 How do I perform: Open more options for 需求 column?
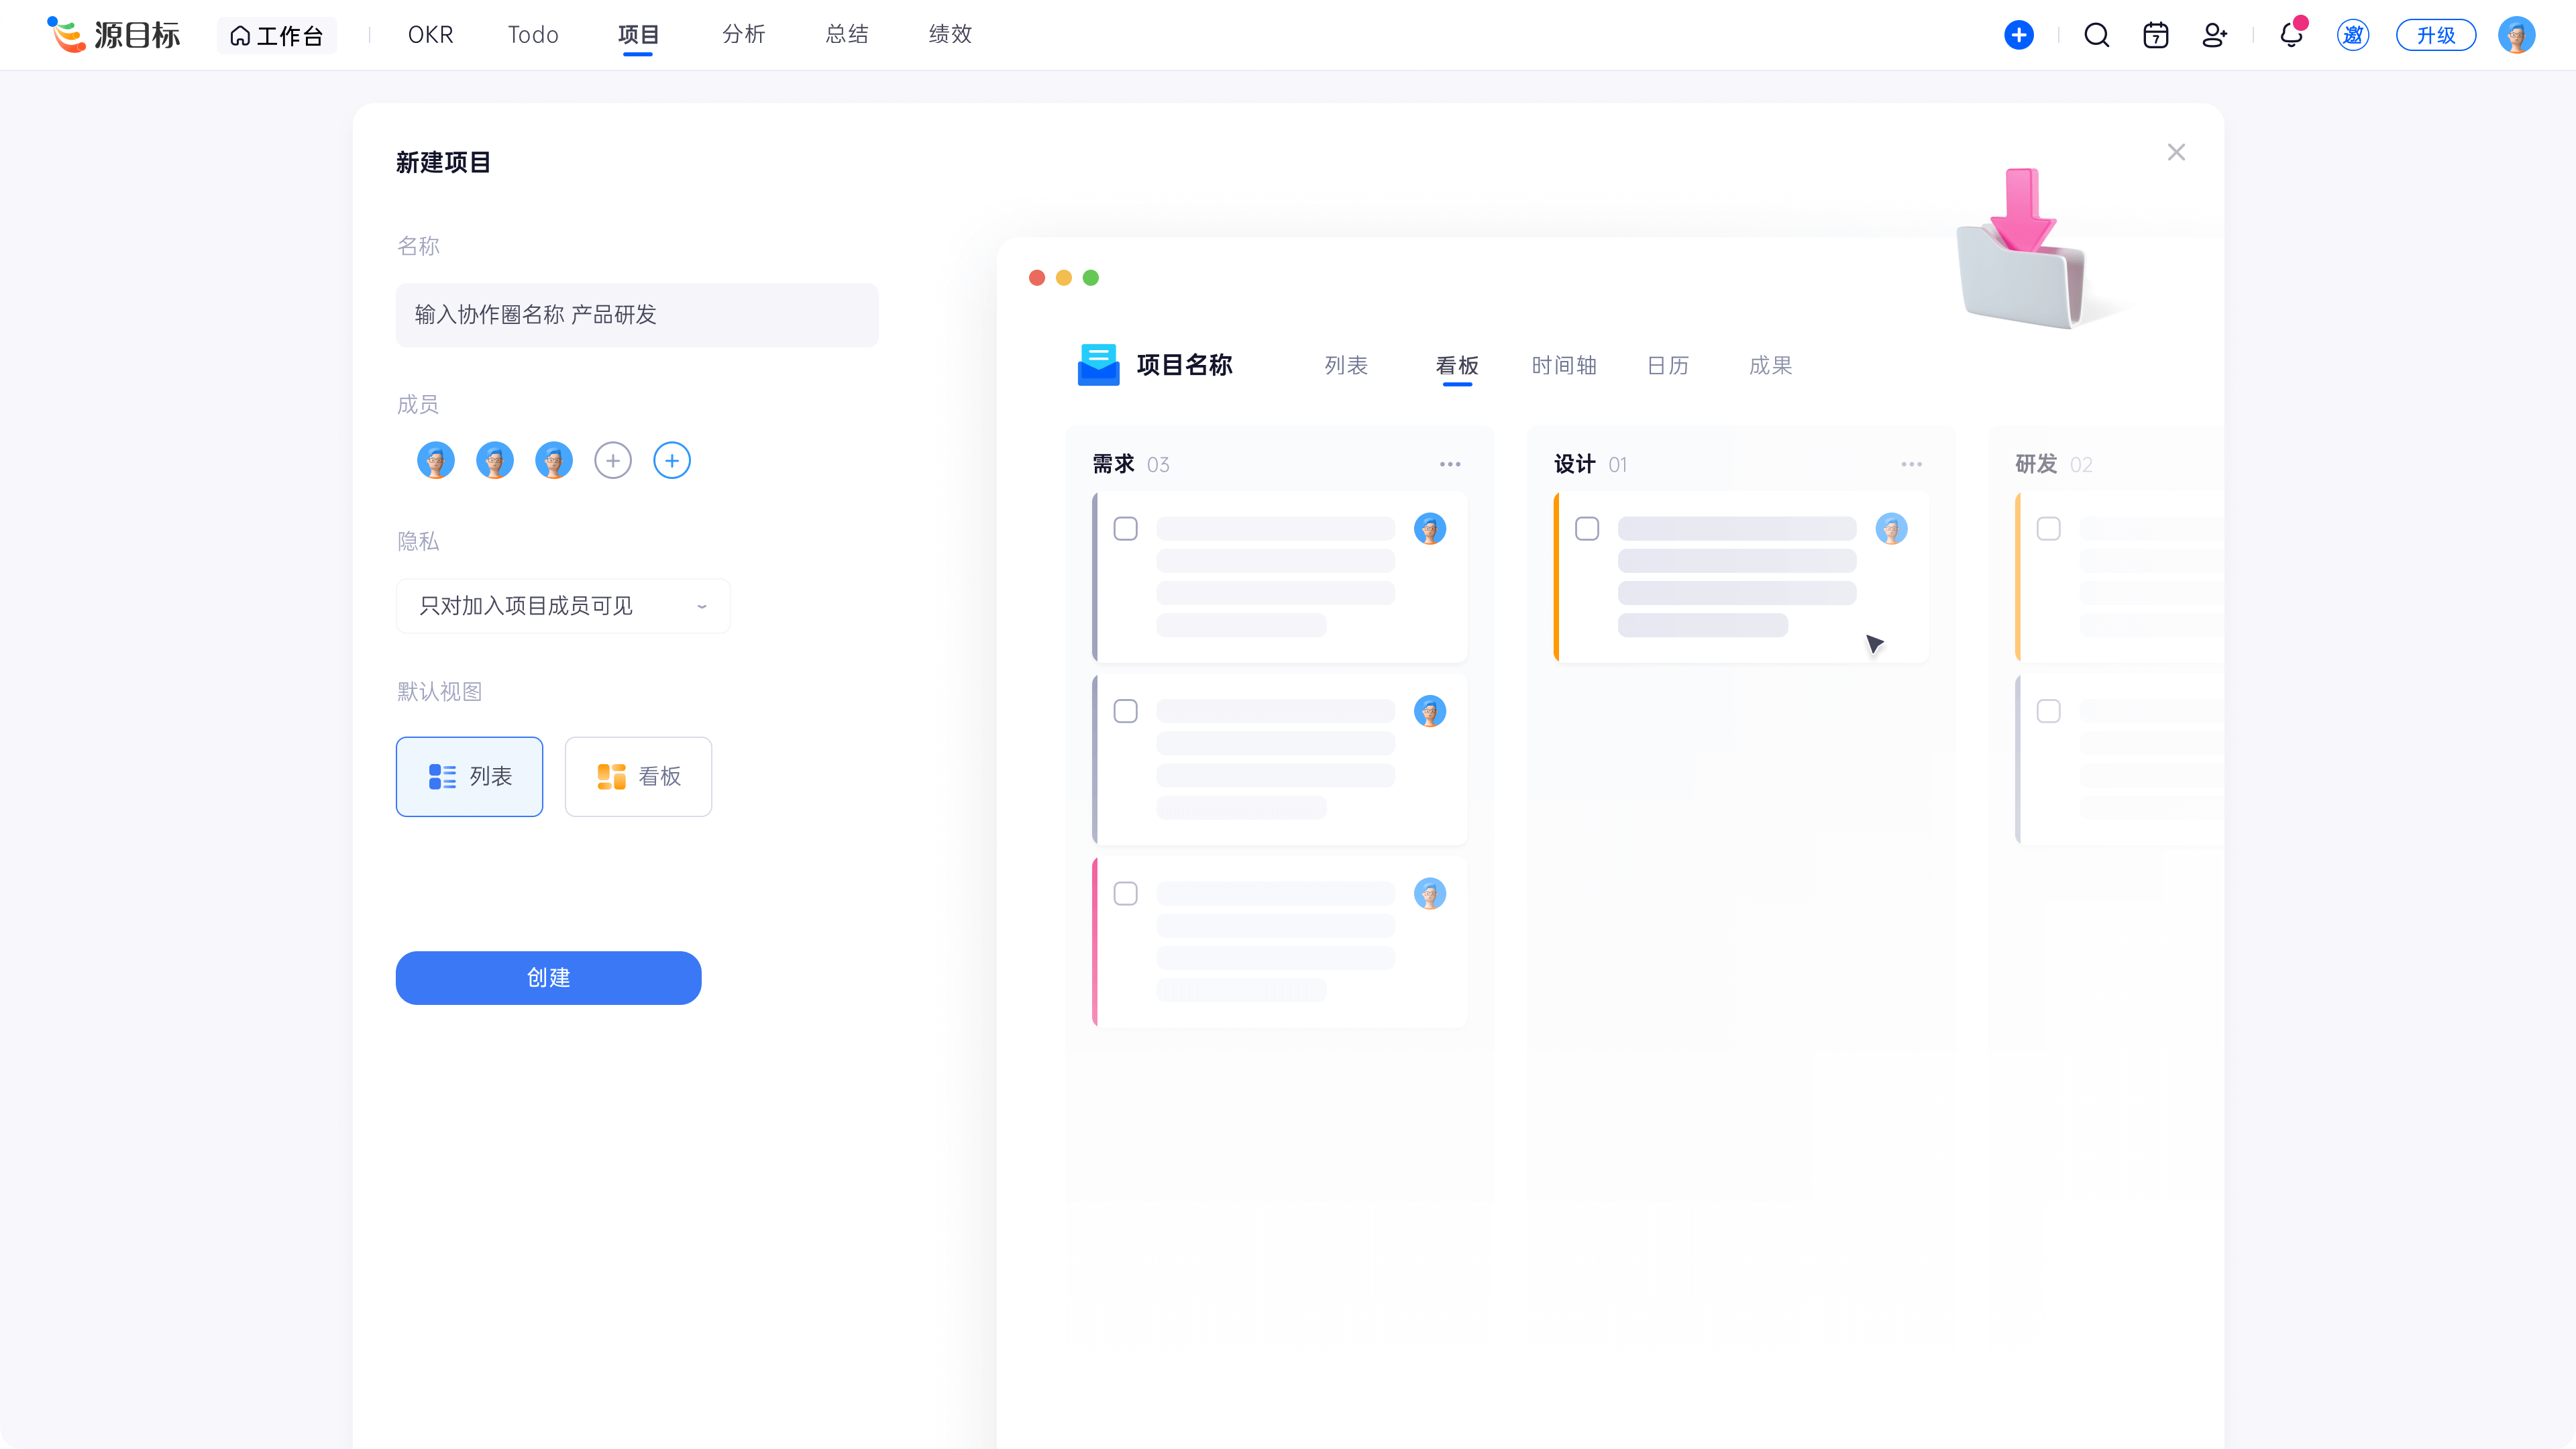pyautogui.click(x=1449, y=464)
